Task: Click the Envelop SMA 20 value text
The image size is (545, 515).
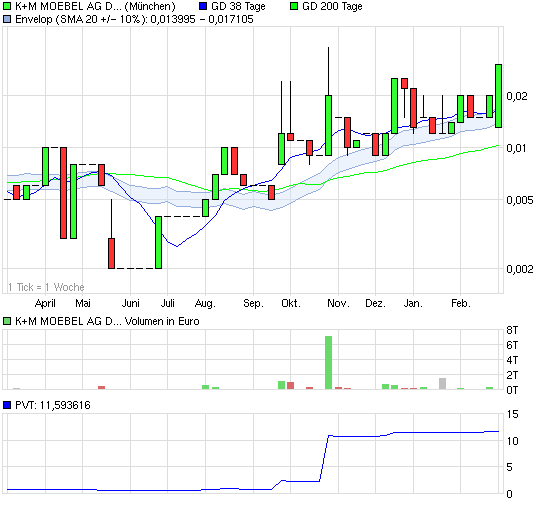Action: click(134, 19)
